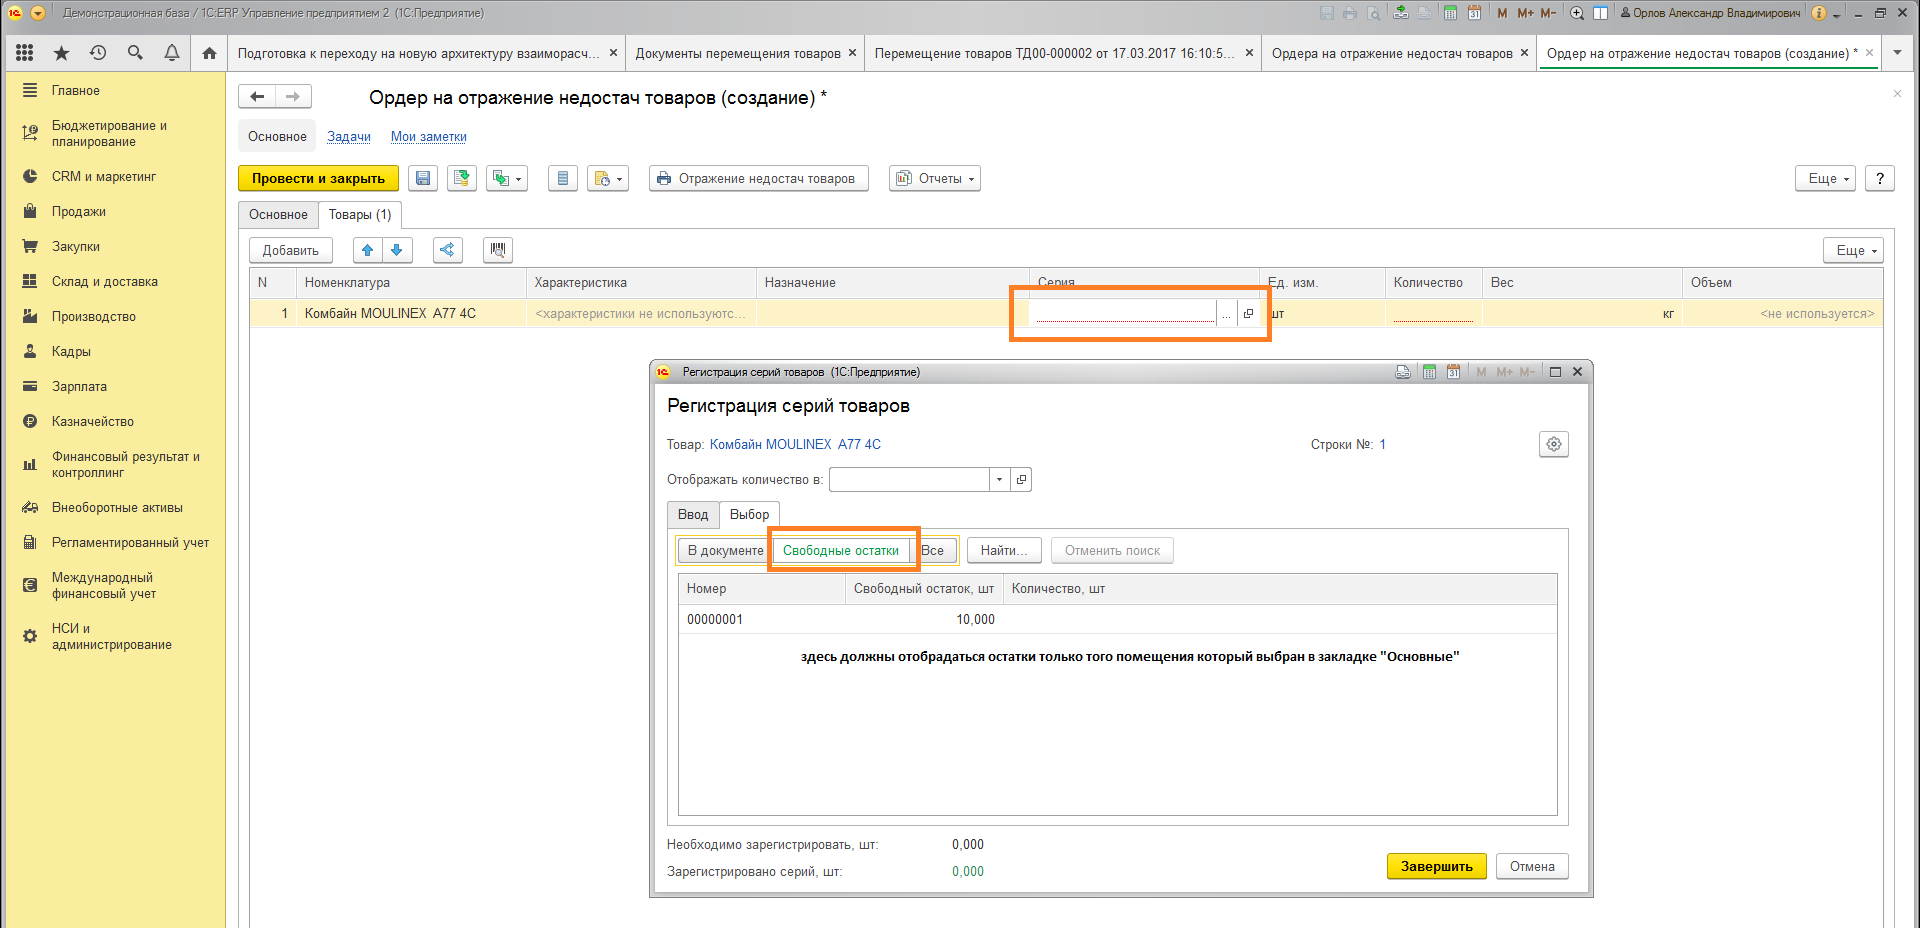Open settings gear in series registration dialog
The height and width of the screenshot is (928, 1920).
tap(1553, 444)
